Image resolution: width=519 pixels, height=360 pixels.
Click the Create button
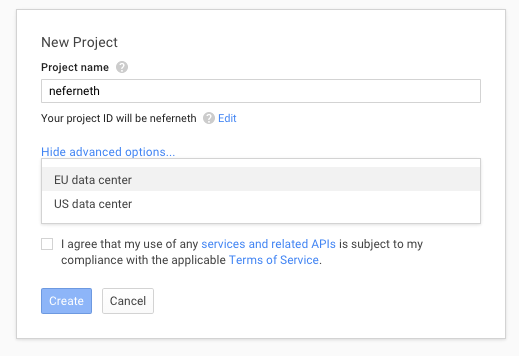(66, 301)
